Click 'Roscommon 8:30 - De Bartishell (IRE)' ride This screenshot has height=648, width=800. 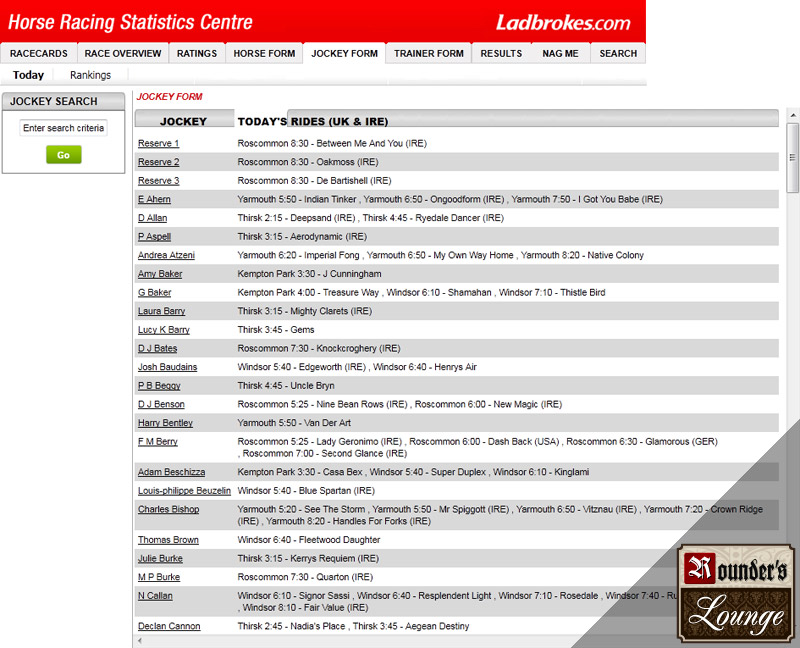(314, 181)
